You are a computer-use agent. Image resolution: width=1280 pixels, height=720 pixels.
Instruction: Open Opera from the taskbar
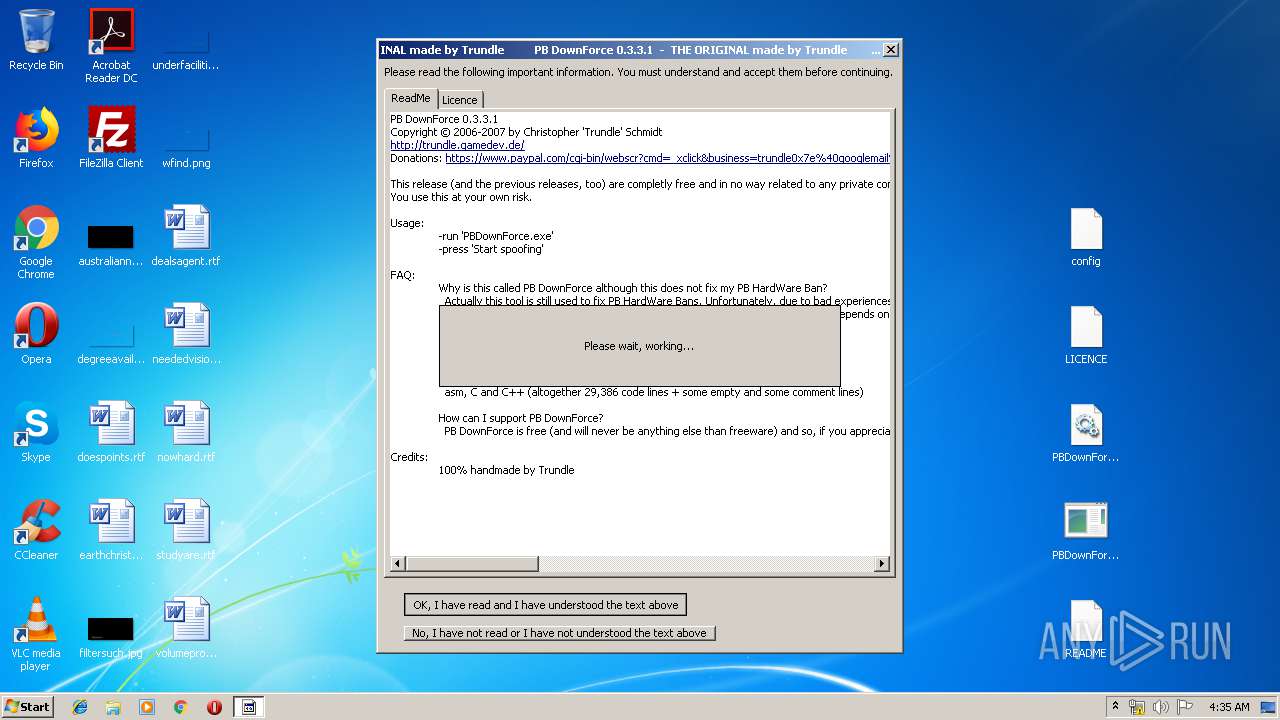pyautogui.click(x=214, y=707)
